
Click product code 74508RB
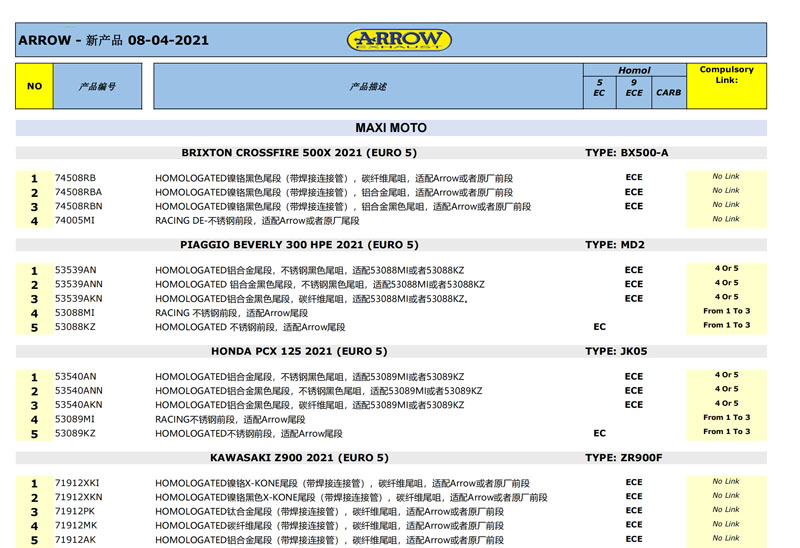tap(76, 178)
